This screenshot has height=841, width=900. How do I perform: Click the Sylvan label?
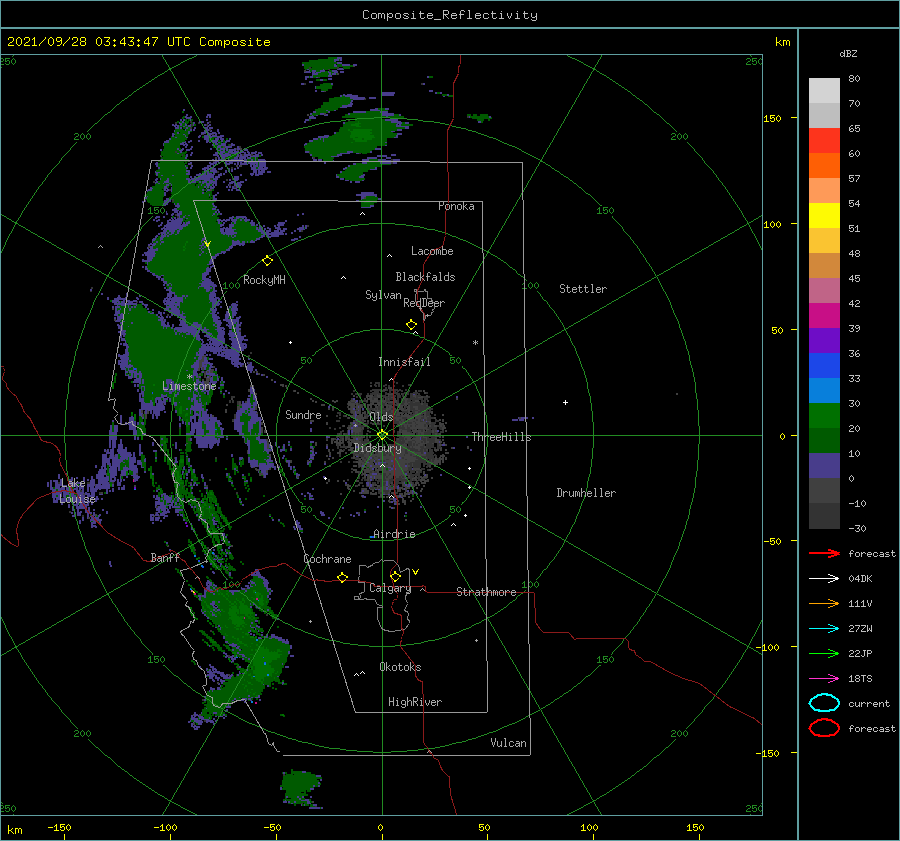pos(383,295)
